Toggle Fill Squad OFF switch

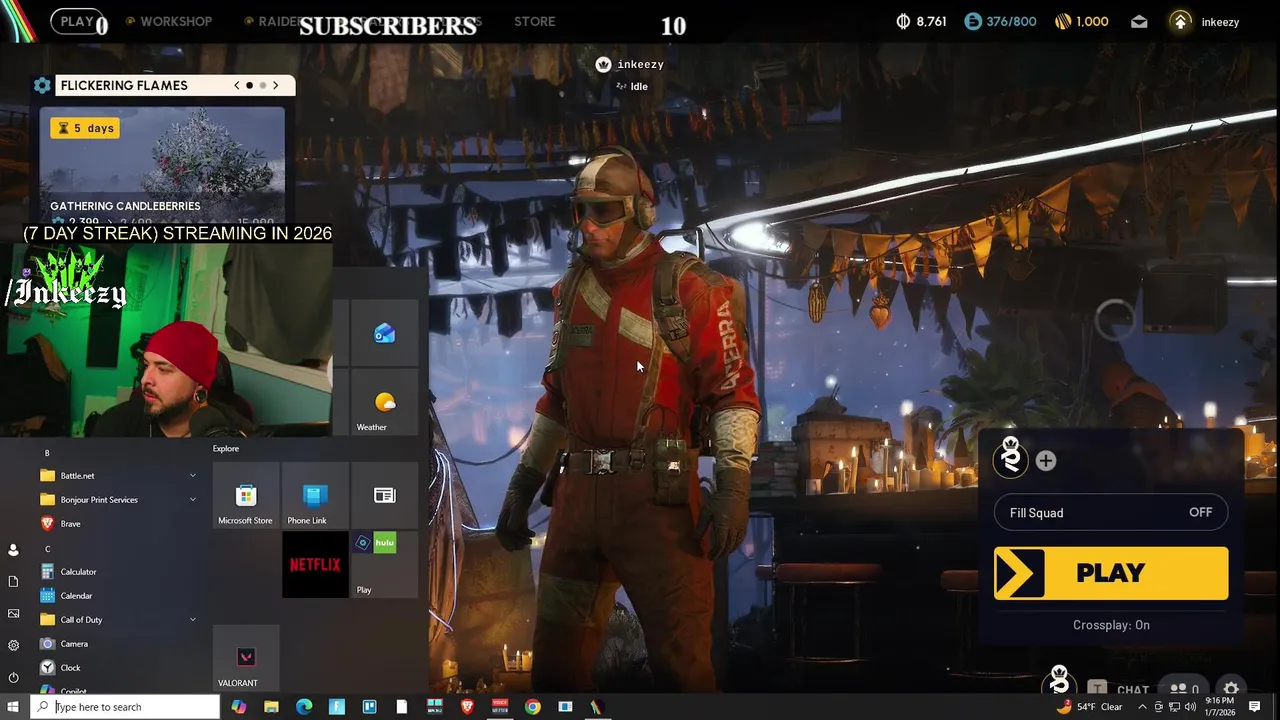click(x=1111, y=513)
